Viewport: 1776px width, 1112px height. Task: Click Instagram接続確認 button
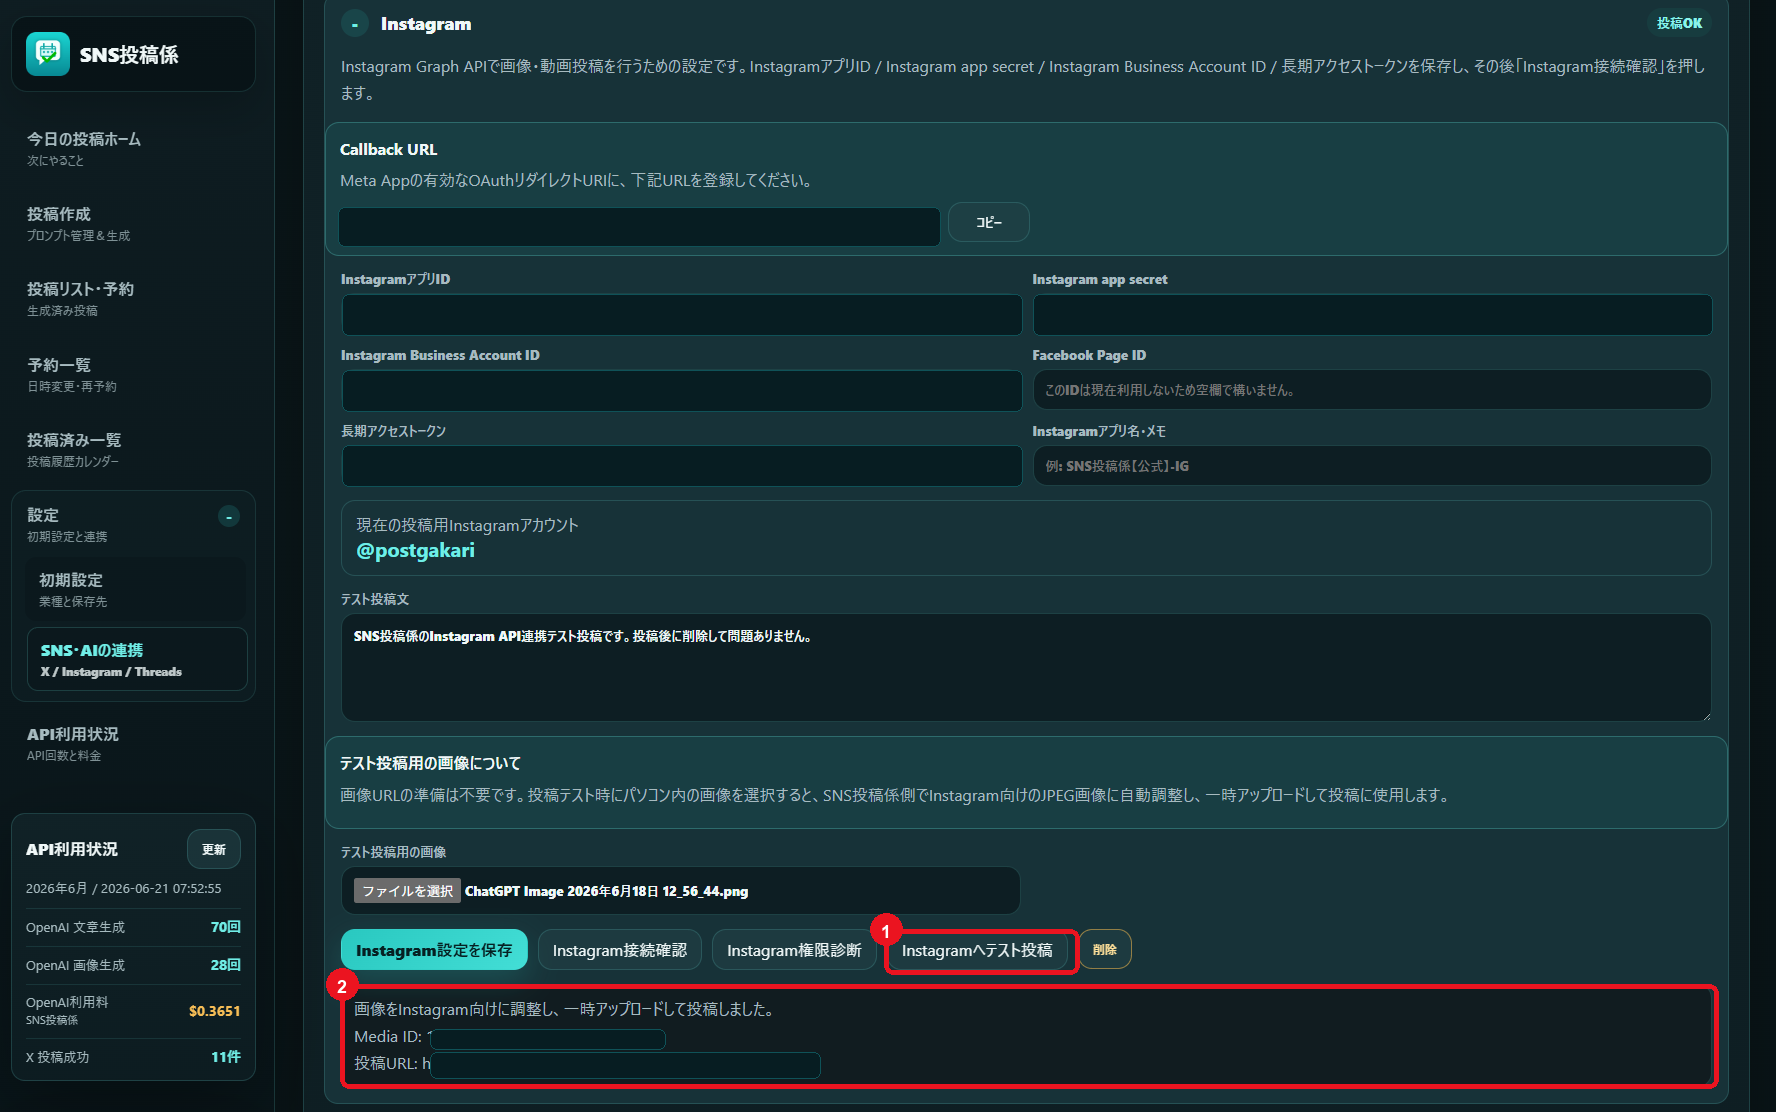pyautogui.click(x=620, y=950)
